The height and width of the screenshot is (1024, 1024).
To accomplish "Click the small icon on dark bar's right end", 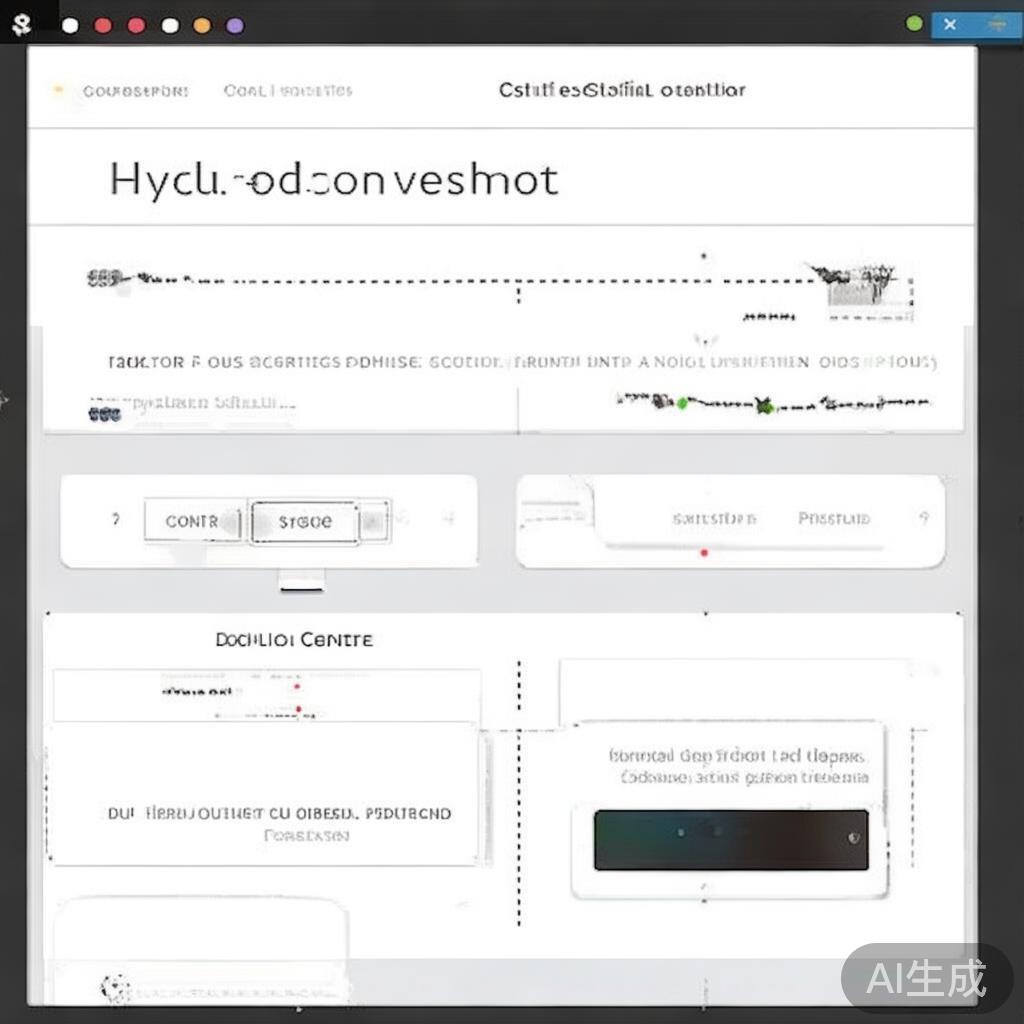I will 853,837.
